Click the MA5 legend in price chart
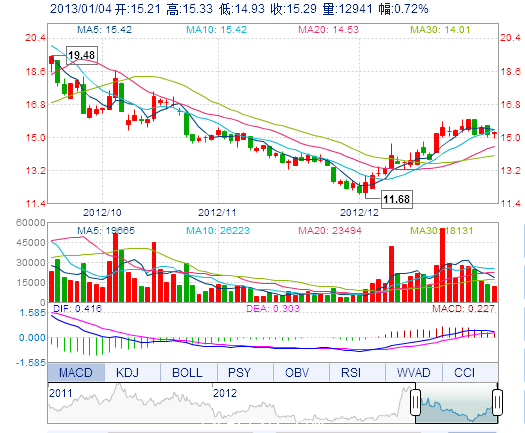The height and width of the screenshot is (433, 525). (x=104, y=29)
